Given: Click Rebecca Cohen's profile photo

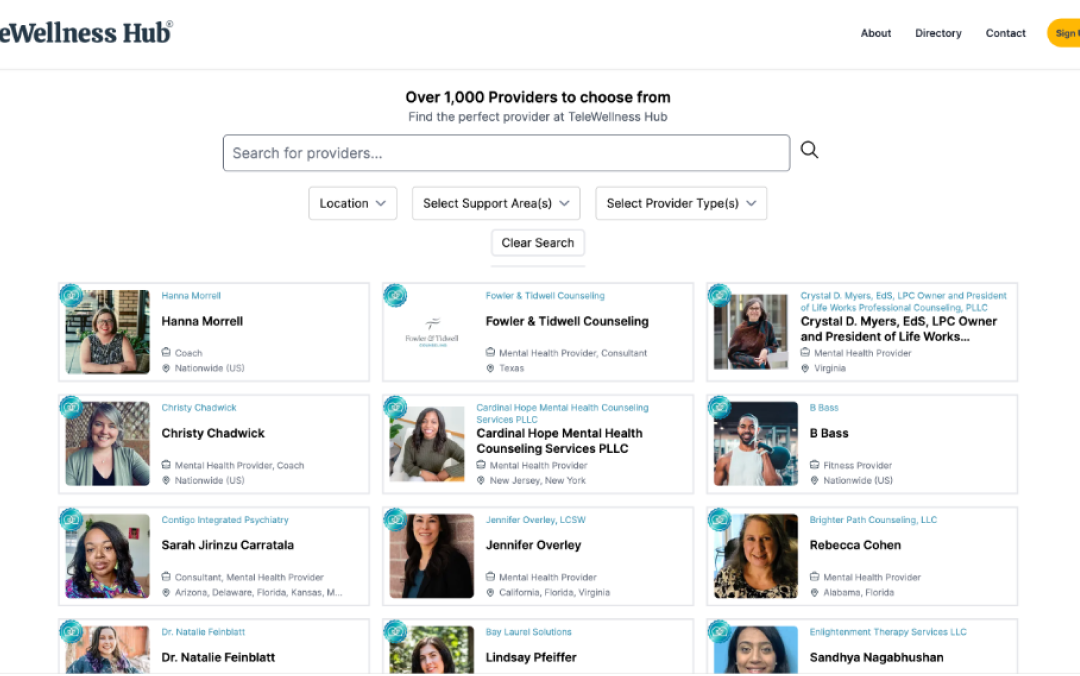Looking at the screenshot, I should [756, 556].
